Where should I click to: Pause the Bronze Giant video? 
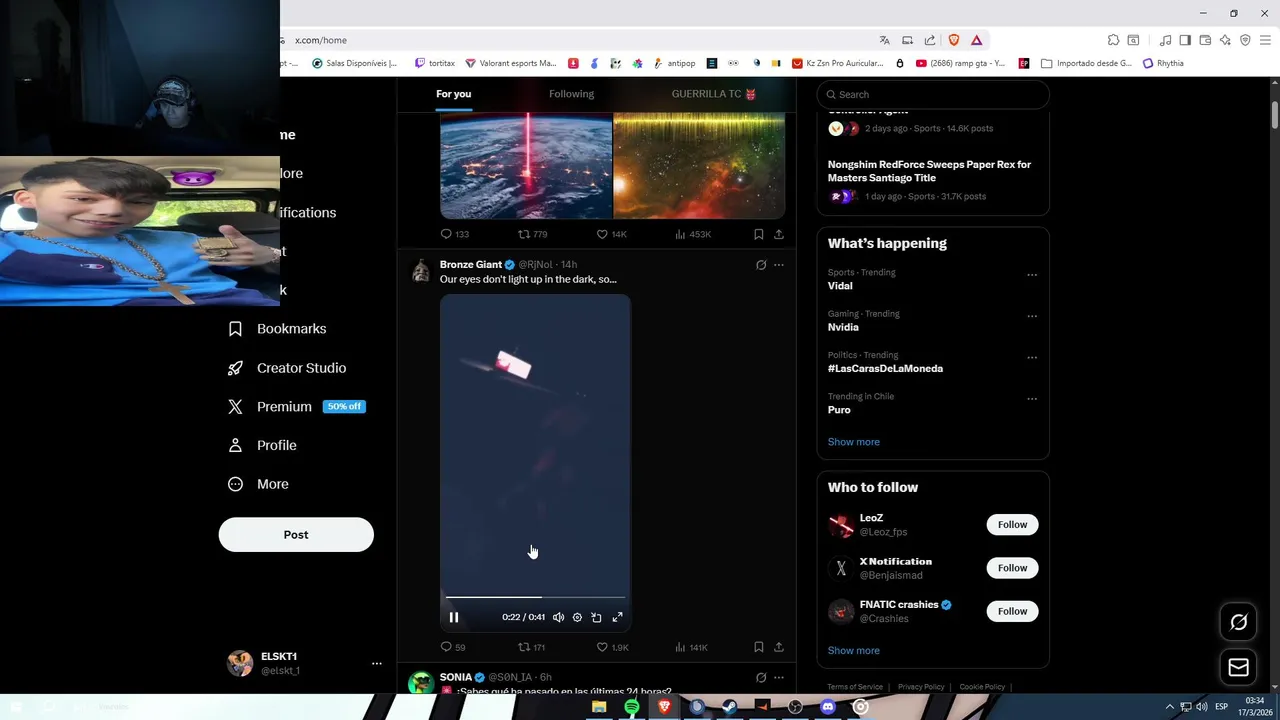point(453,617)
